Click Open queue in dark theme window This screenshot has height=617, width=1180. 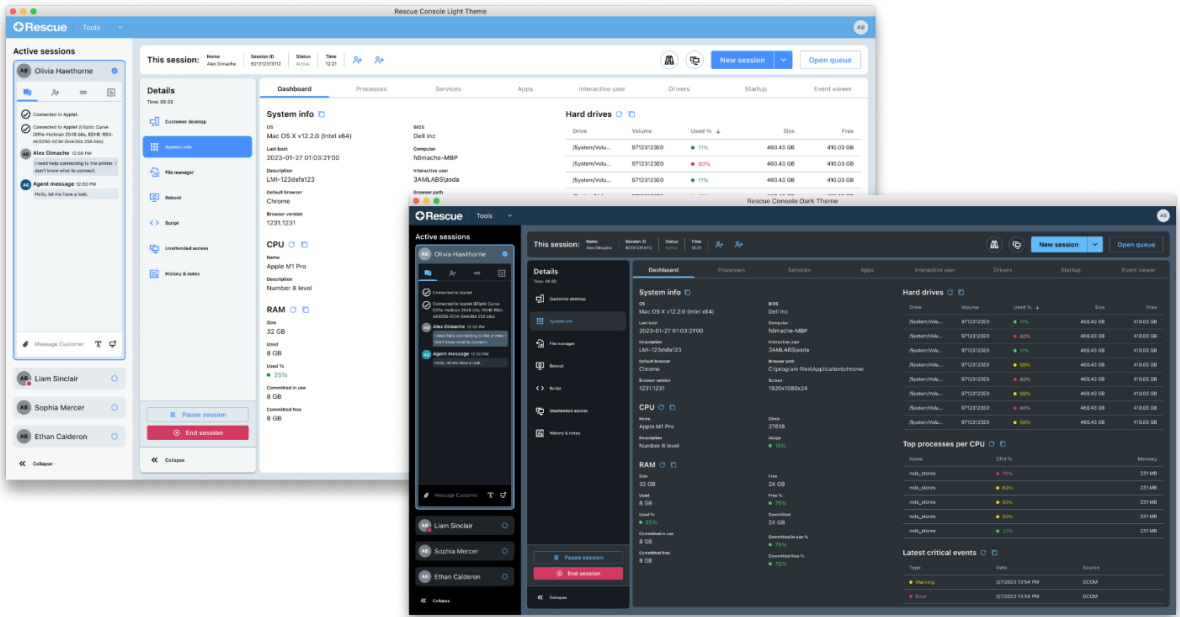[x=1136, y=245]
